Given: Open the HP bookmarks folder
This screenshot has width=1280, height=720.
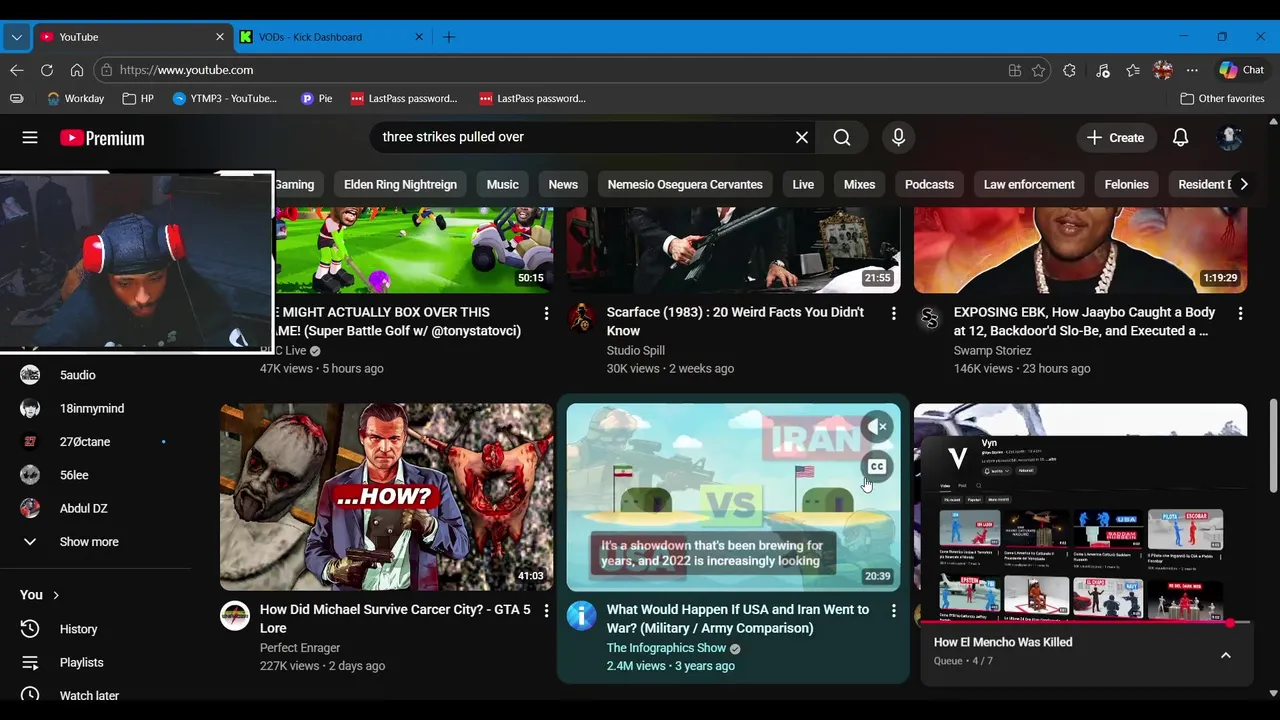Looking at the screenshot, I should (x=138, y=98).
